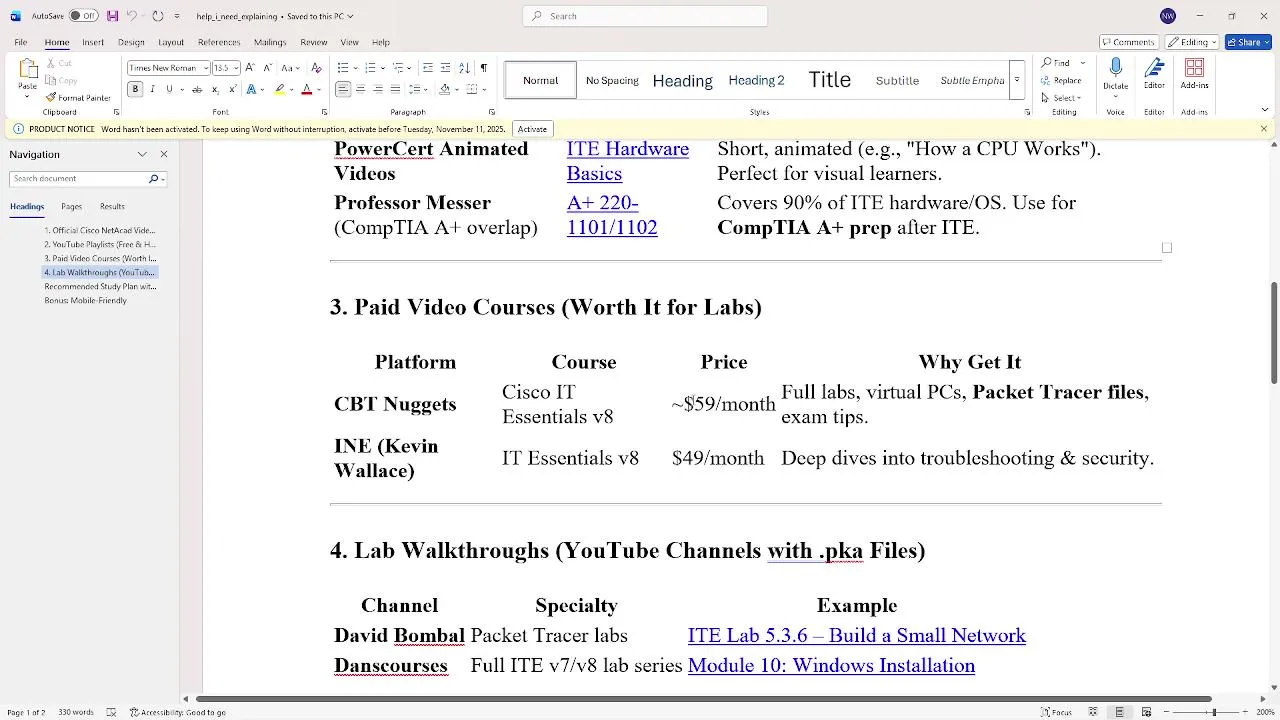The image size is (1280, 720).
Task: Open Editing mode dropdown
Action: coord(1192,42)
